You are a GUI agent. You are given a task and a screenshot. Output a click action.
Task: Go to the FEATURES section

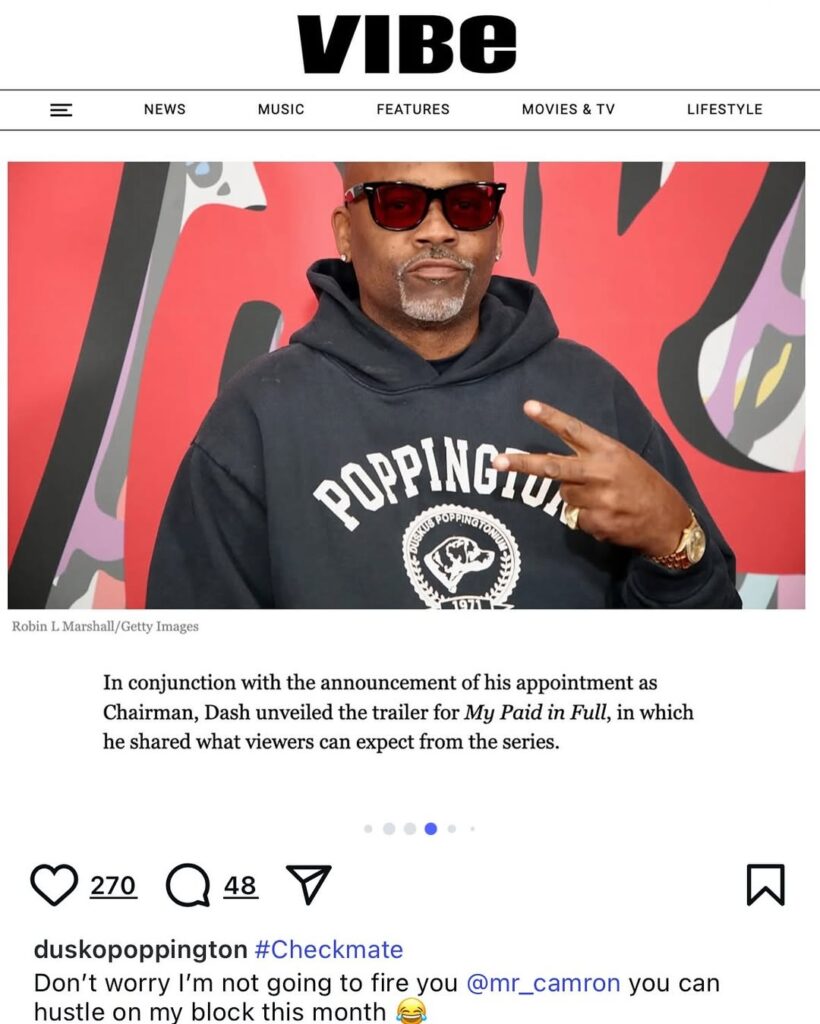(x=413, y=109)
